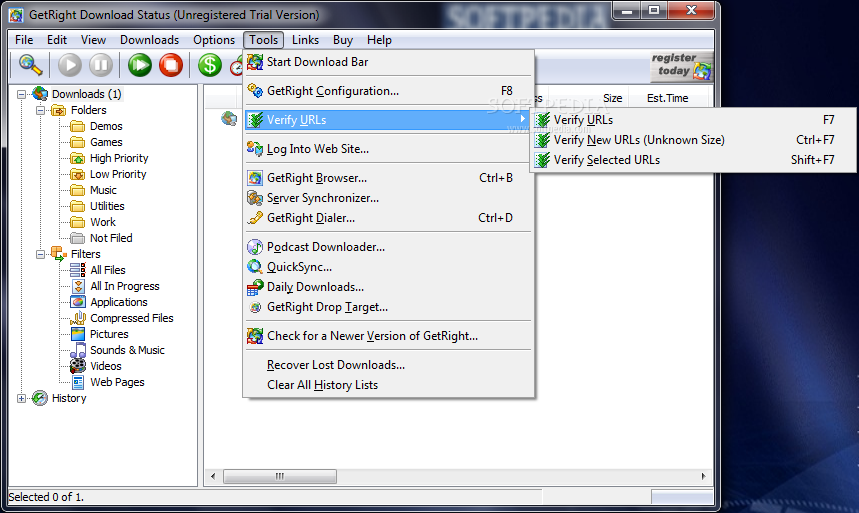Click the High Priority folder icon
The image size is (859, 513).
pos(78,158)
